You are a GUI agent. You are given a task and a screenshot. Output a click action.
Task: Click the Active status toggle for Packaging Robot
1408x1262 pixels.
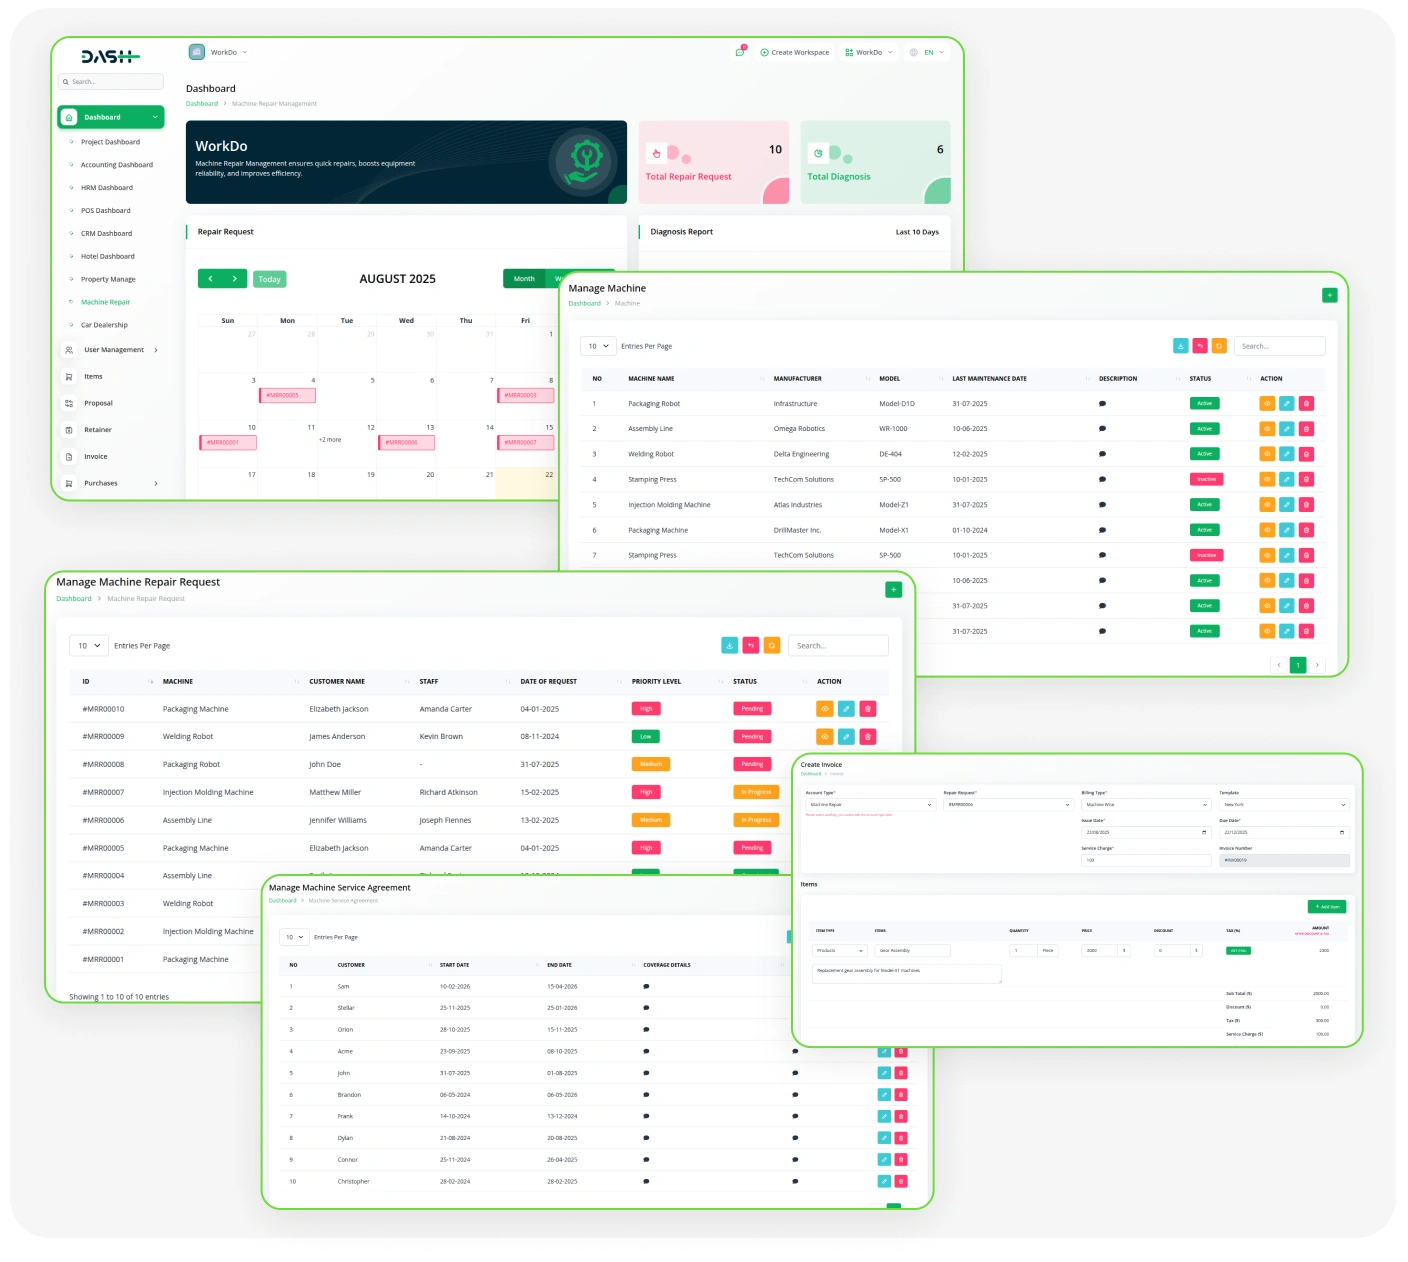point(1204,403)
